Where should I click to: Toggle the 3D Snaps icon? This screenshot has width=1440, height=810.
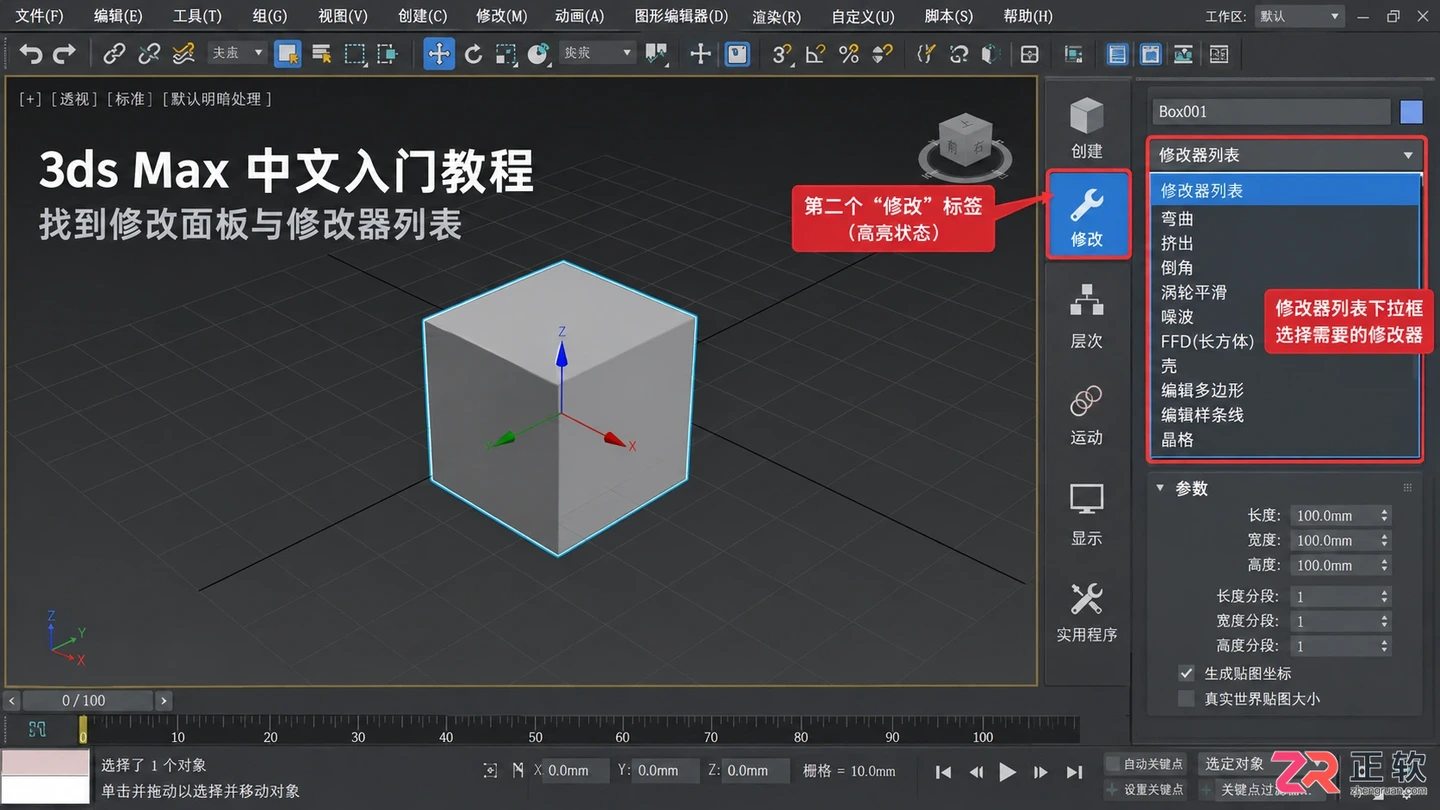tap(782, 54)
